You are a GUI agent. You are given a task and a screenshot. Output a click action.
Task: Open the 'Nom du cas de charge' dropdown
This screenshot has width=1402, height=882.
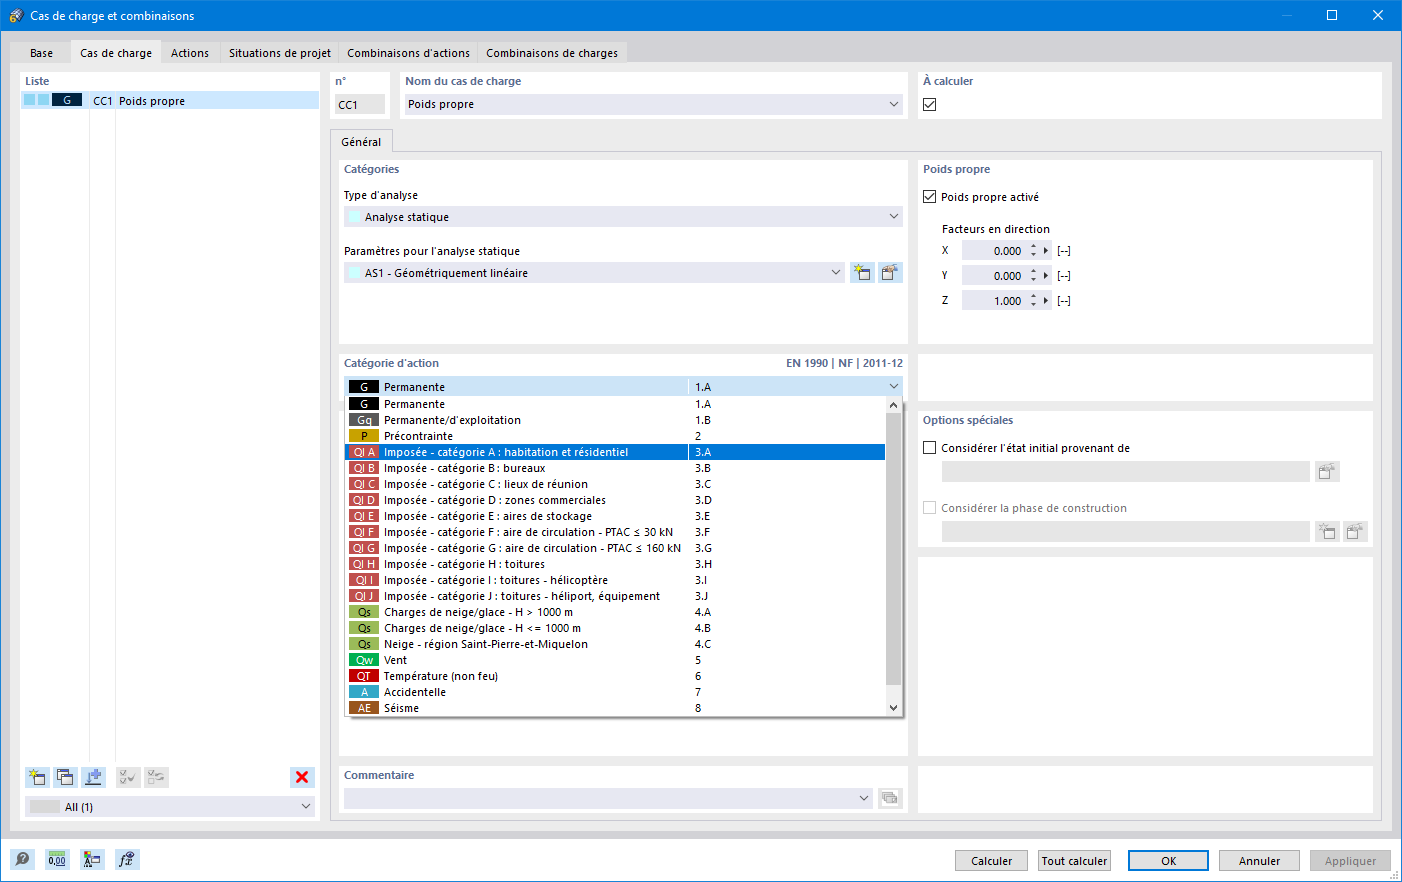tap(894, 104)
